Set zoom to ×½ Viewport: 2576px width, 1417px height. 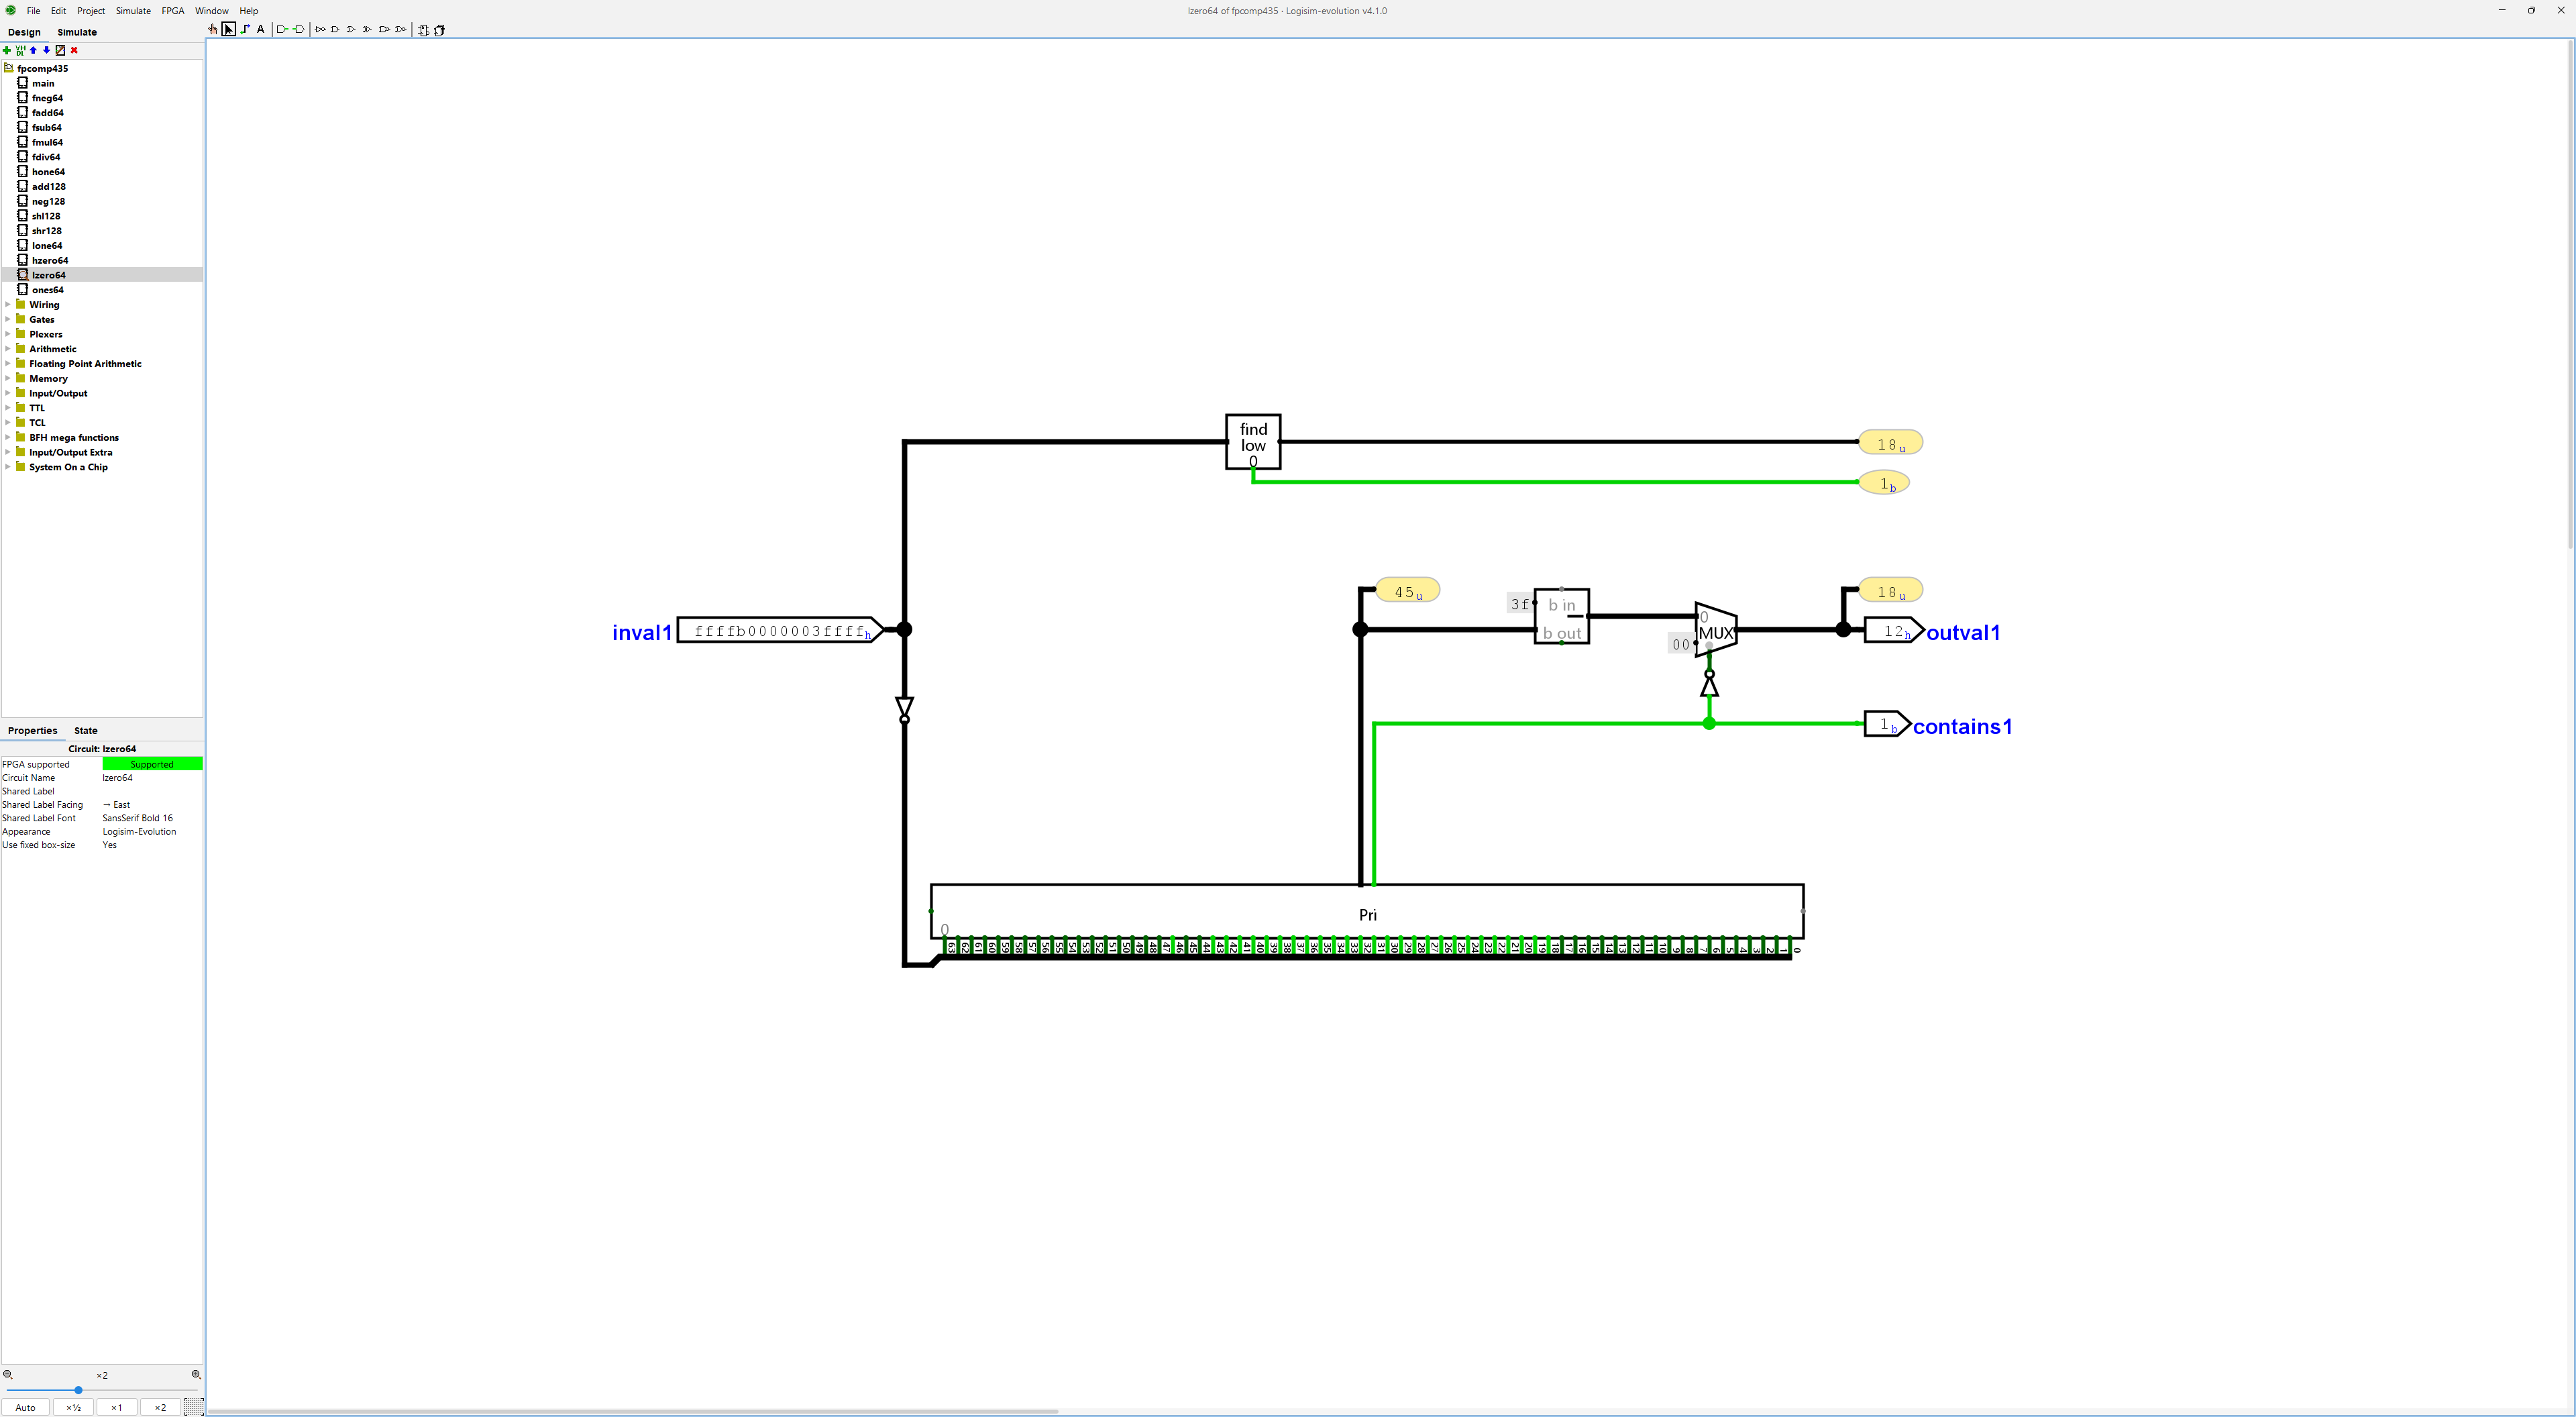73,1407
